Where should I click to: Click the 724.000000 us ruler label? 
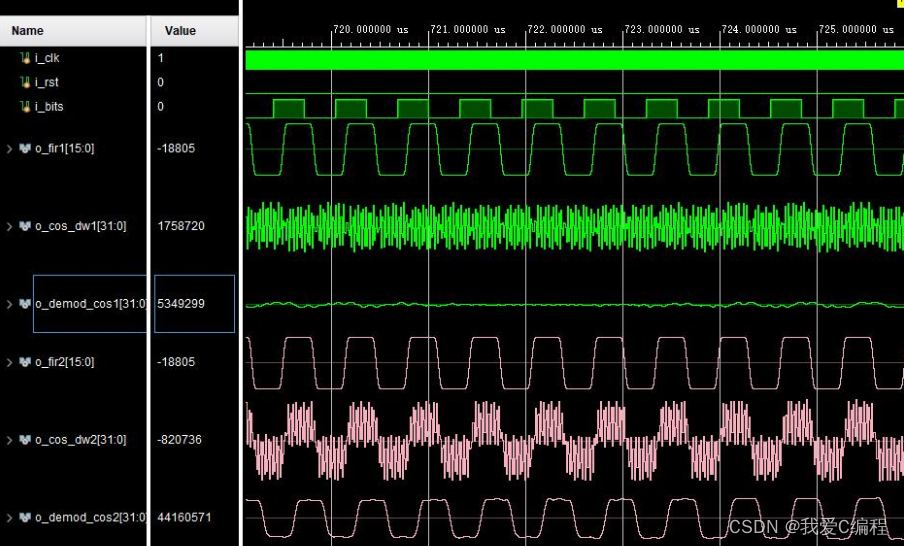(759, 30)
